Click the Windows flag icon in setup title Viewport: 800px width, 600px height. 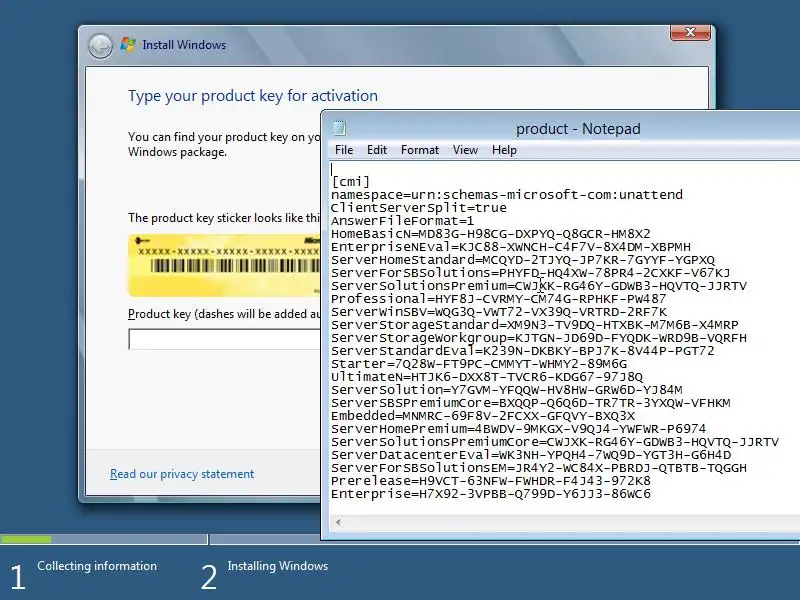coord(128,44)
